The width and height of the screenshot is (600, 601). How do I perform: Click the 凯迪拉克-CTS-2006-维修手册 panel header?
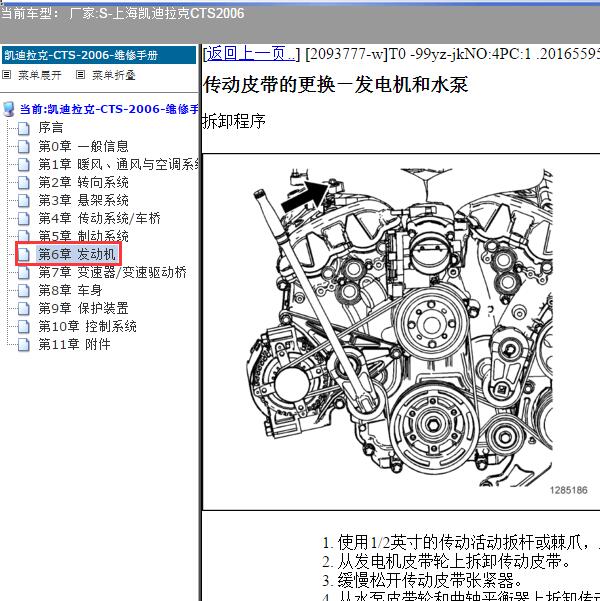99,55
